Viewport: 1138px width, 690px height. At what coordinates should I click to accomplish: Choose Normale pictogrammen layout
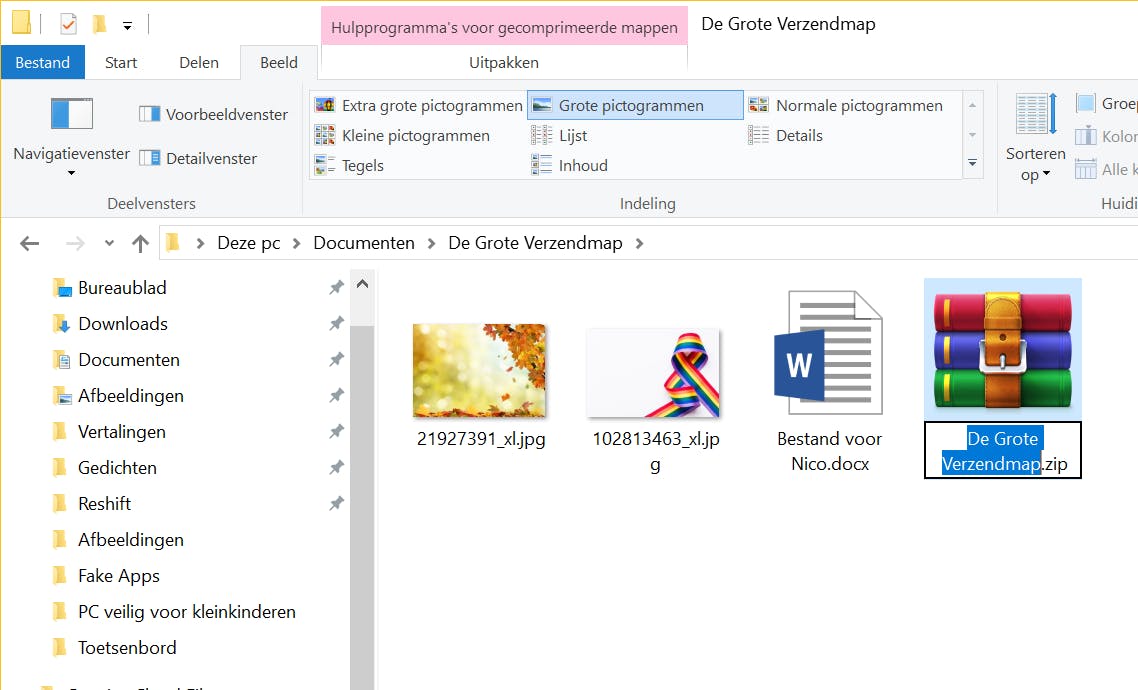[x=846, y=106]
